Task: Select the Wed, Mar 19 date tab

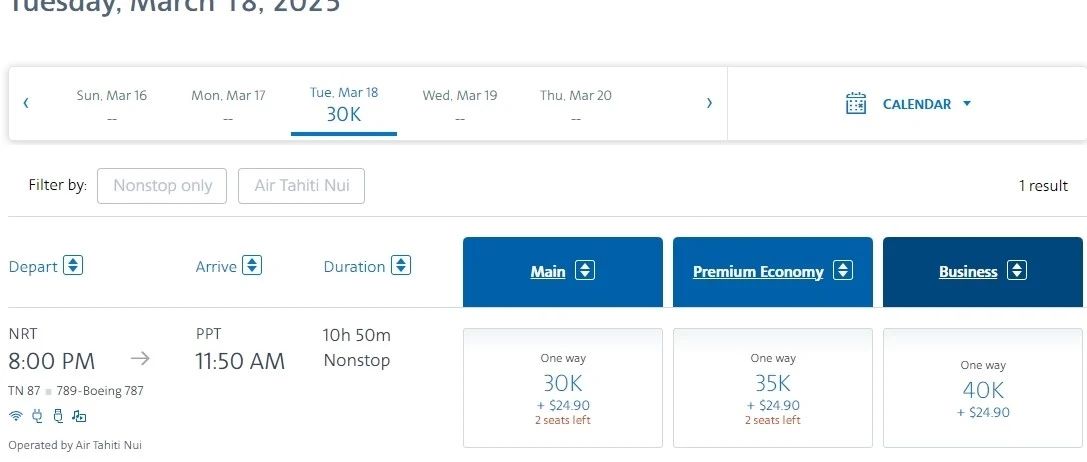Action: coord(460,105)
